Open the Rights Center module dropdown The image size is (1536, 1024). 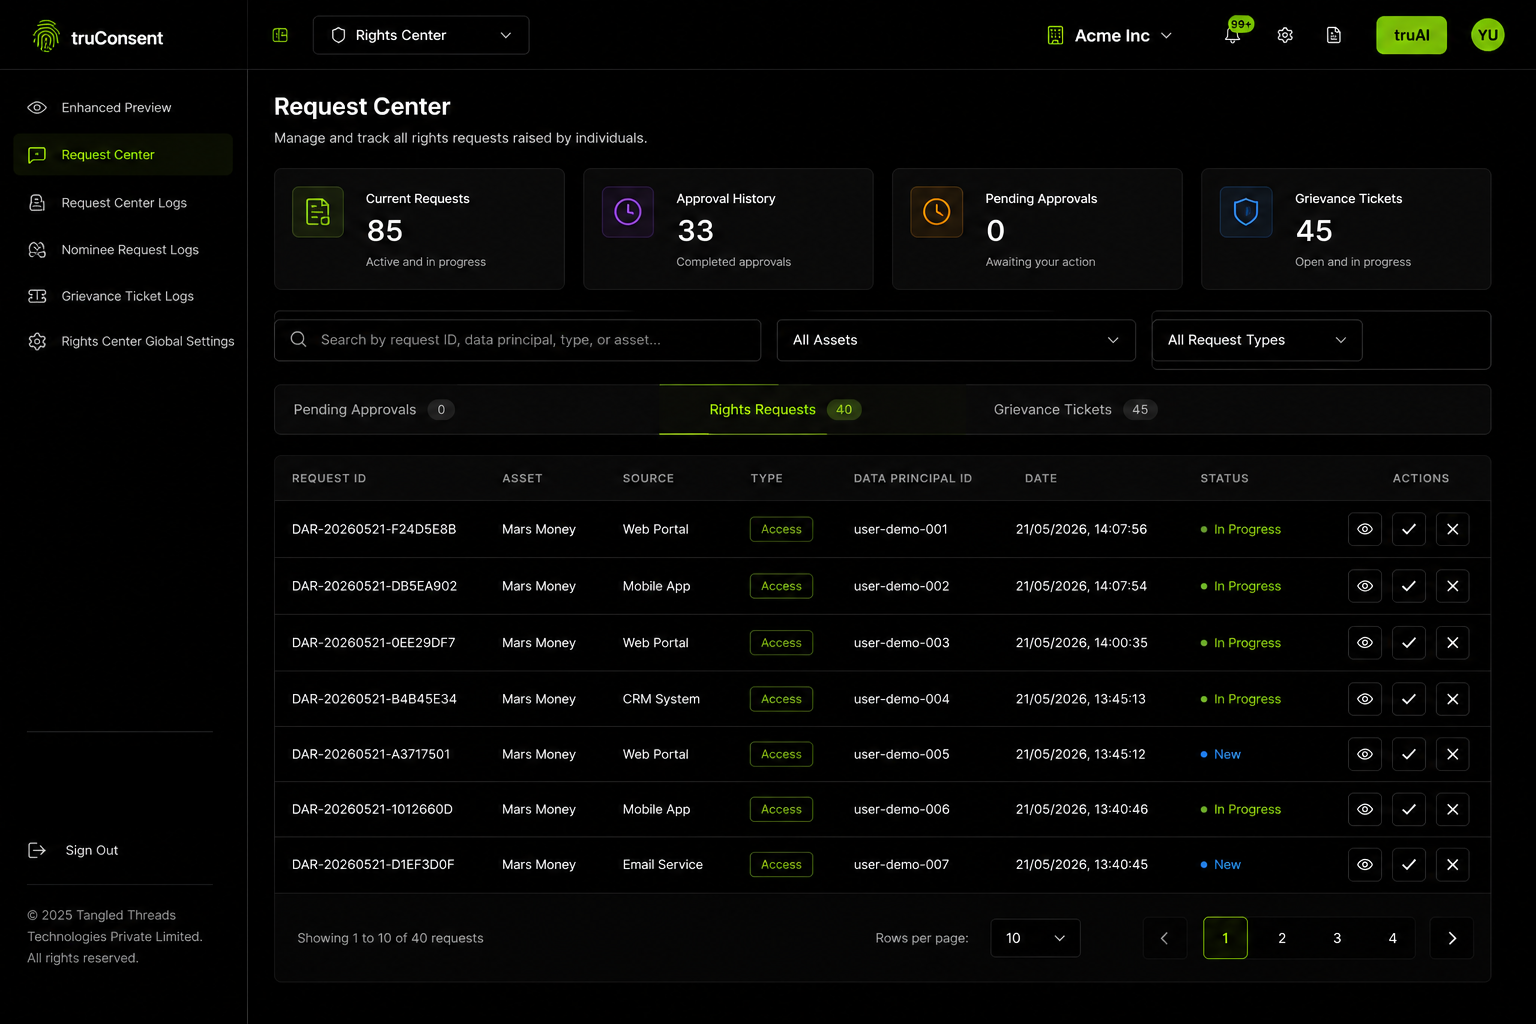tap(421, 35)
